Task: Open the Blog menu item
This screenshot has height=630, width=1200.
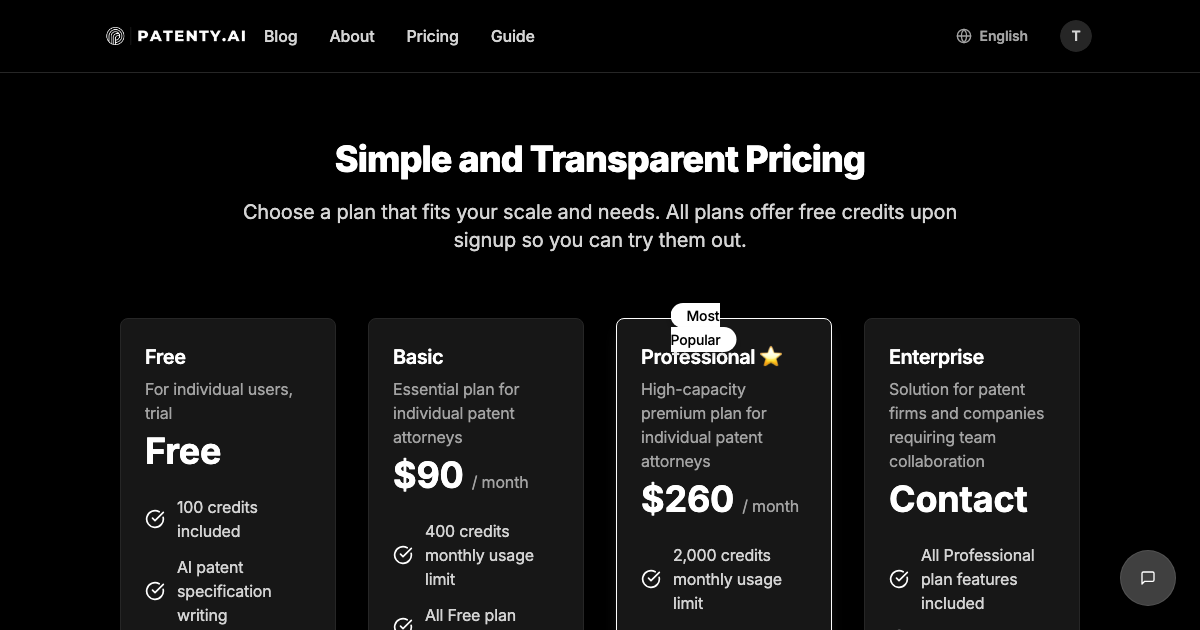Action: pos(280,36)
